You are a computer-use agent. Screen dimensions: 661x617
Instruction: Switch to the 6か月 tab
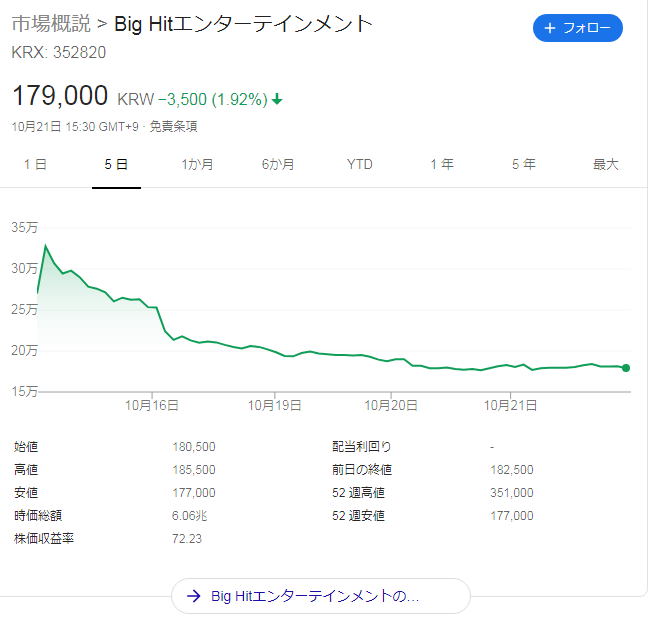(278, 164)
